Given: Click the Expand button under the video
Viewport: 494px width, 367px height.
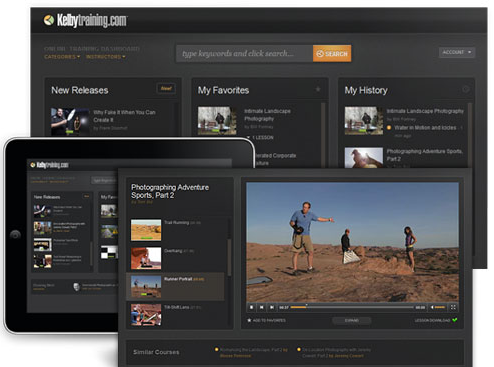Looking at the screenshot, I should coord(352,320).
